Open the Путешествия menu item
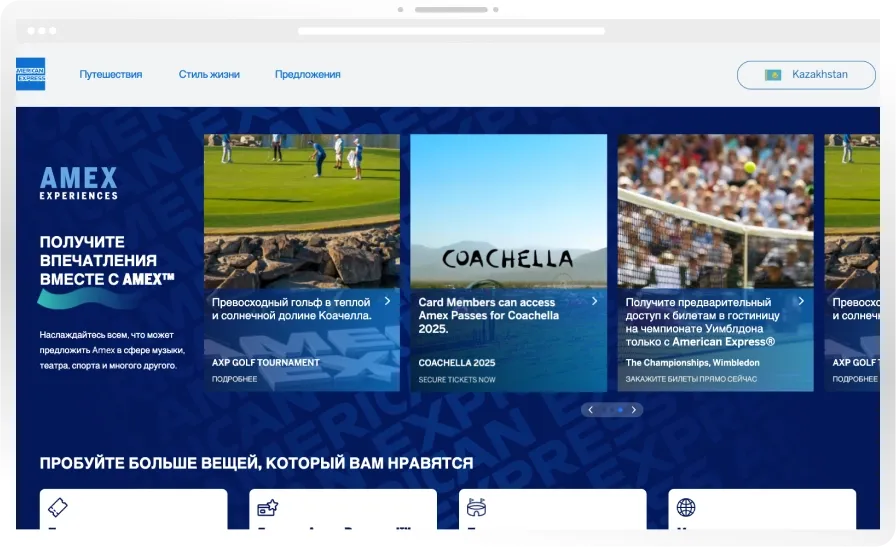The image size is (896, 547). click(x=111, y=74)
